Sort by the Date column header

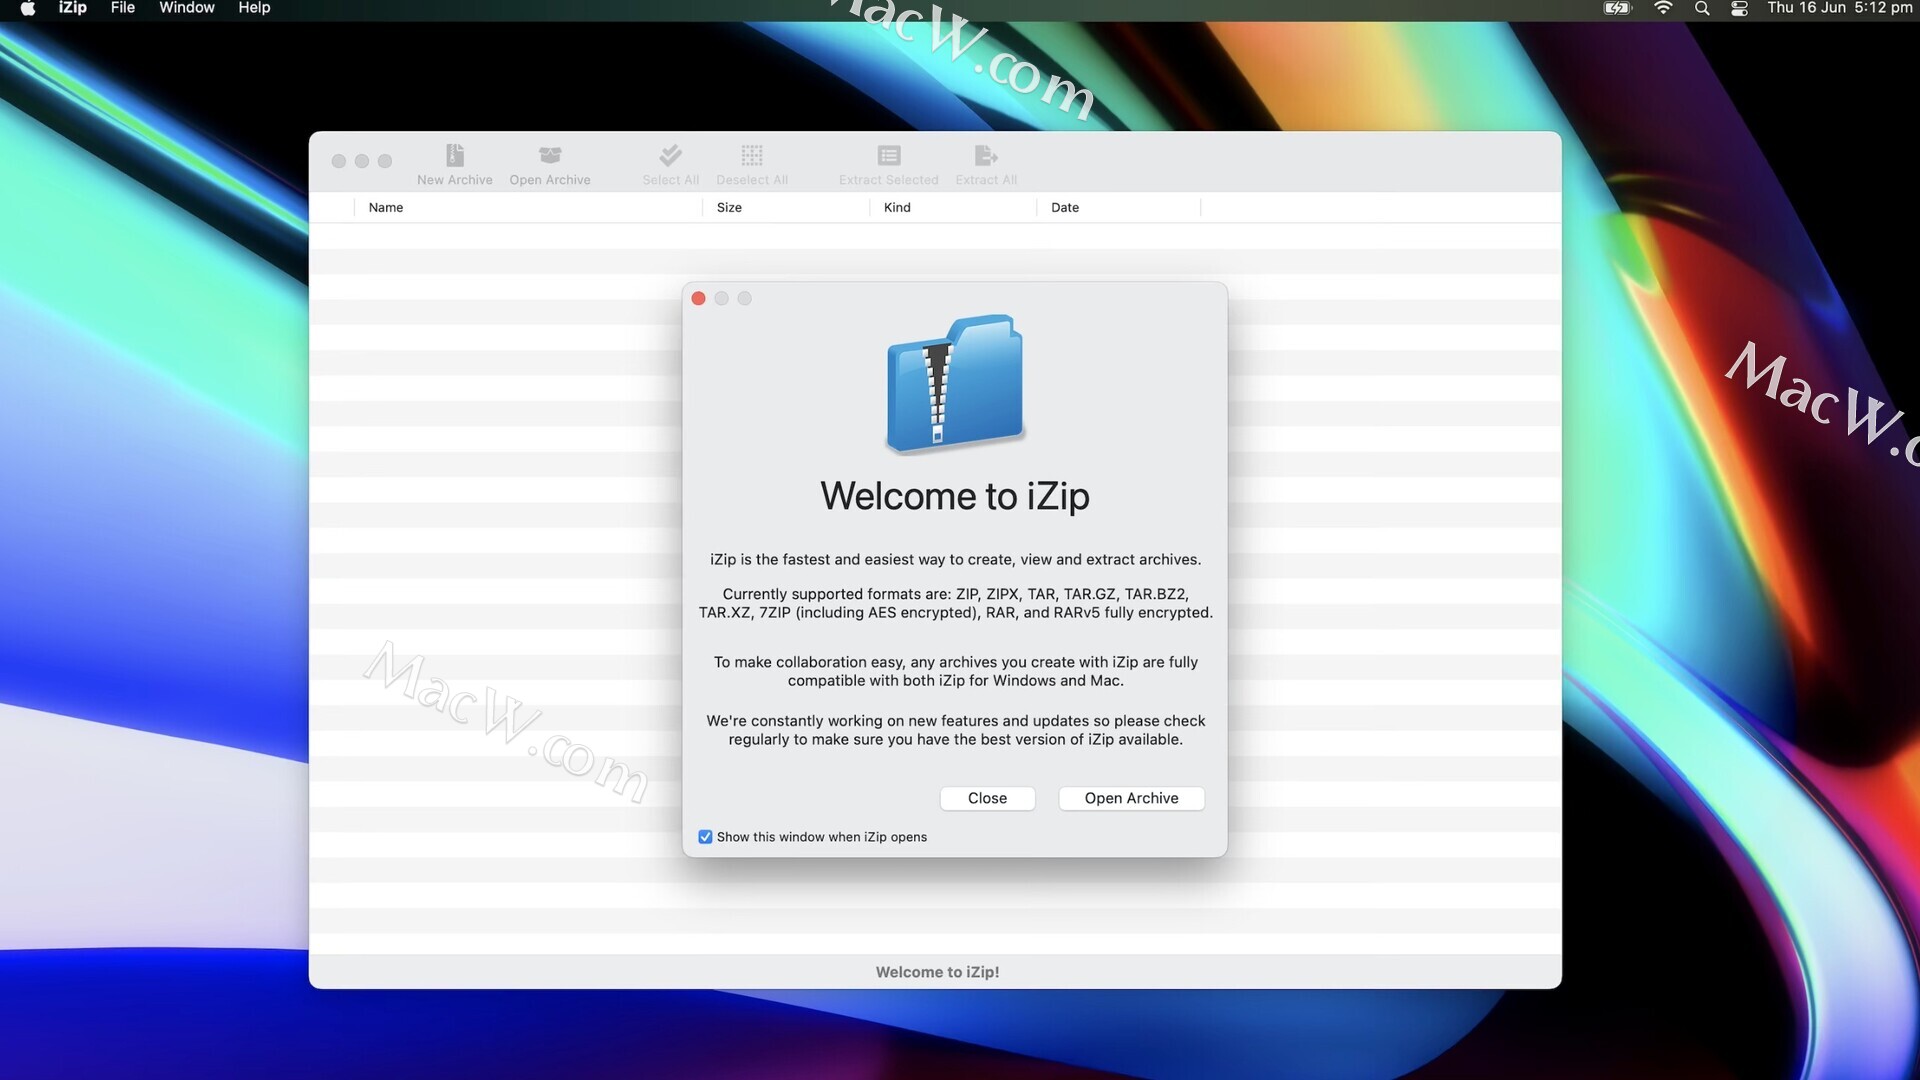(1118, 208)
